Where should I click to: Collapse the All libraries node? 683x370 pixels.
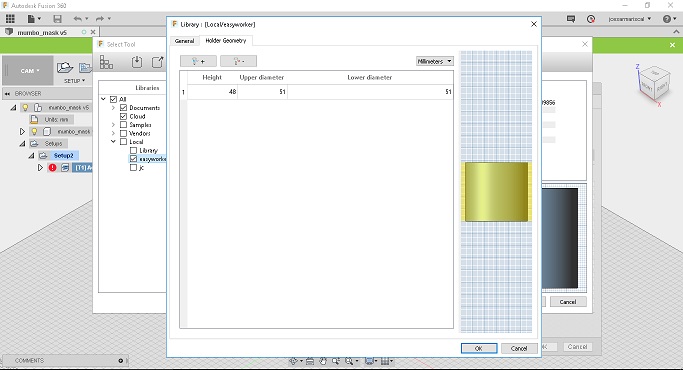pyautogui.click(x=104, y=99)
